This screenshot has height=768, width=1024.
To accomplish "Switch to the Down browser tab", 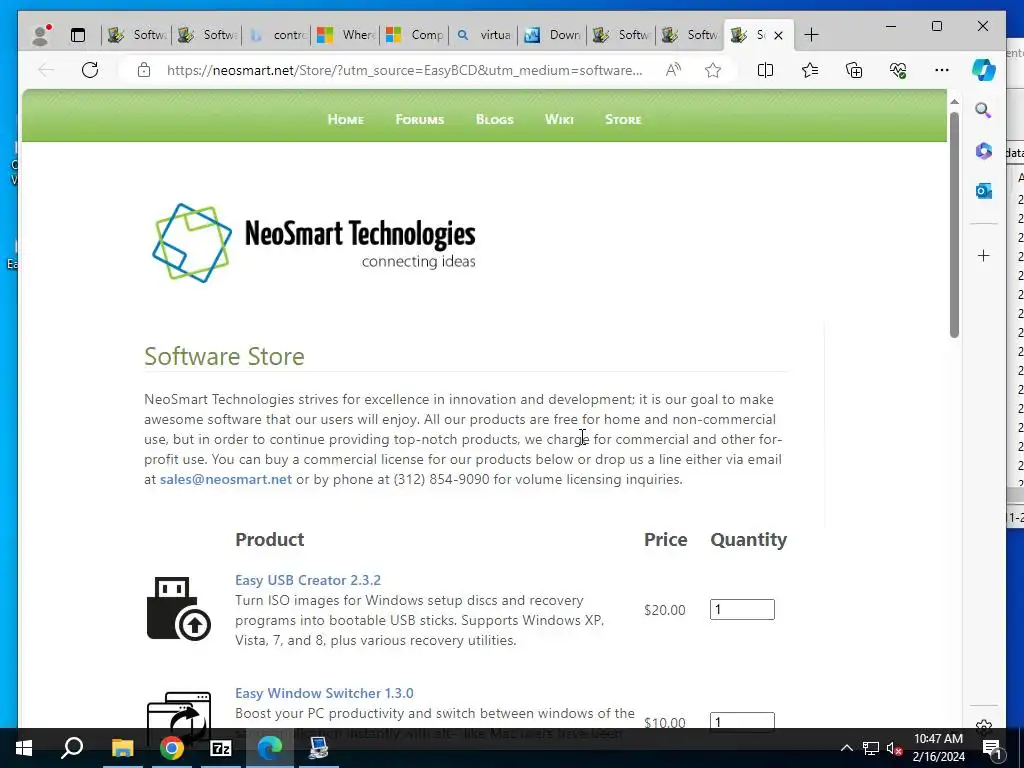I will point(553,35).
